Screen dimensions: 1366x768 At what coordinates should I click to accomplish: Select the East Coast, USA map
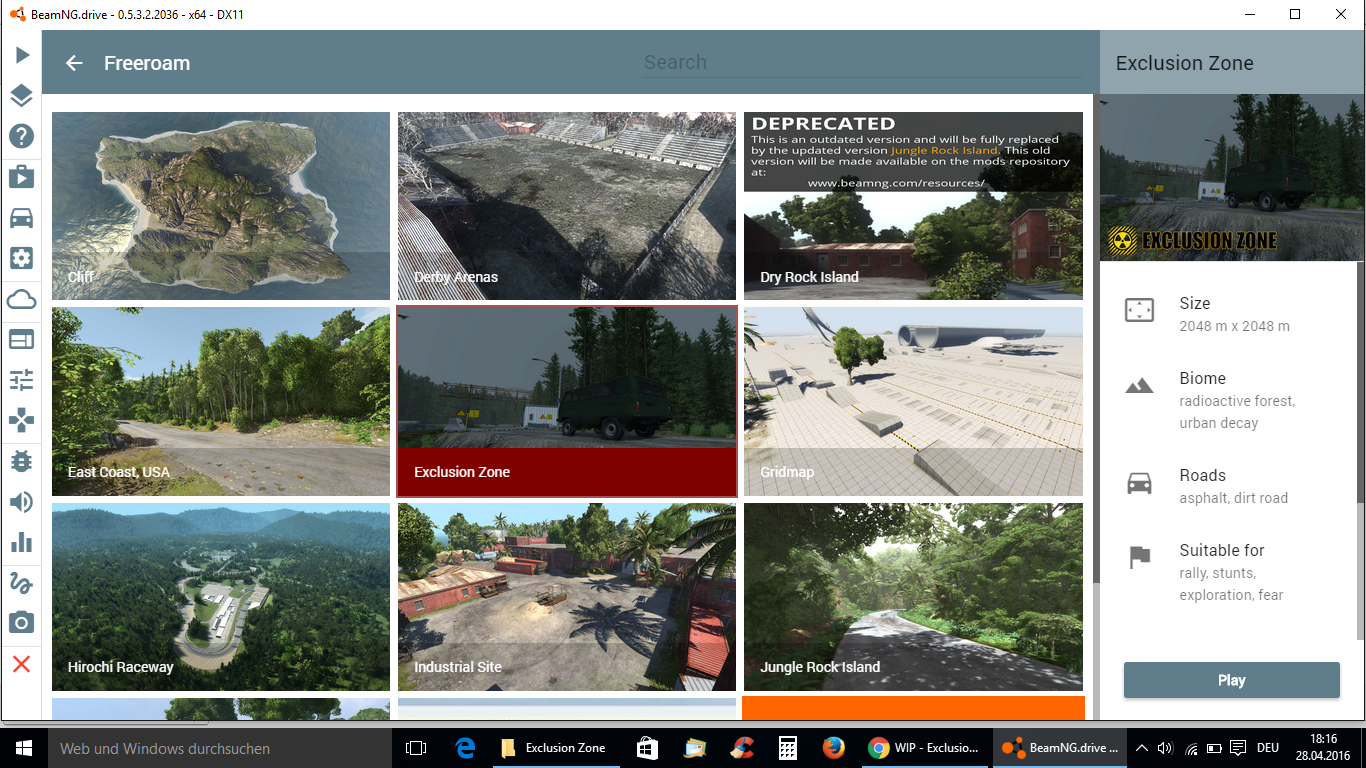tap(221, 401)
